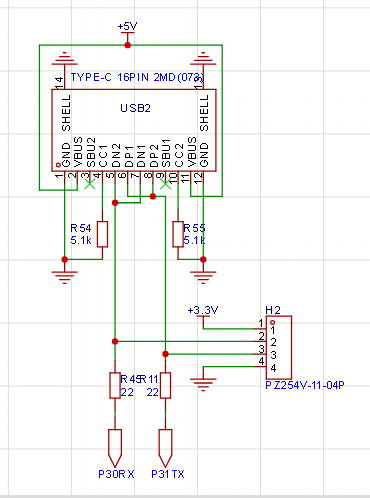This screenshot has height=498, width=370.
Task: Select the DP1 pin name on USB2
Action: point(129,156)
